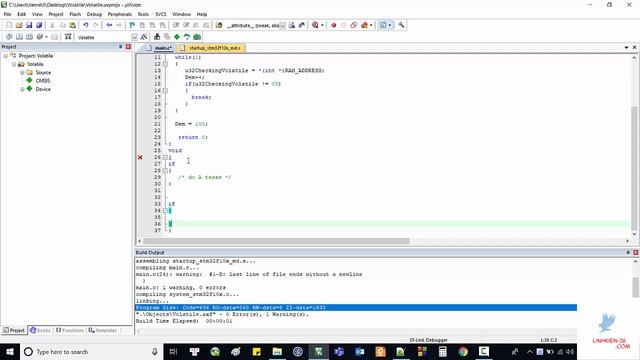Image resolution: width=640 pixels, height=360 pixels.
Task: Navigate backwards using the blue left arrow
Action: tap(109, 25)
